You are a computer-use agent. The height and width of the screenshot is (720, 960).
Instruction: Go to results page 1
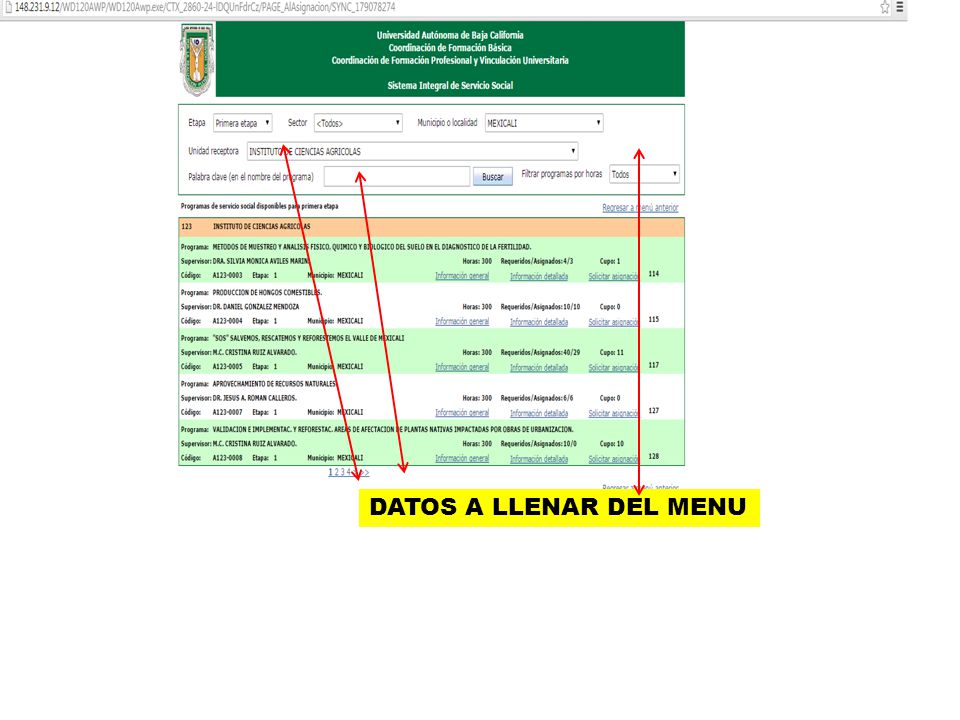(331, 472)
